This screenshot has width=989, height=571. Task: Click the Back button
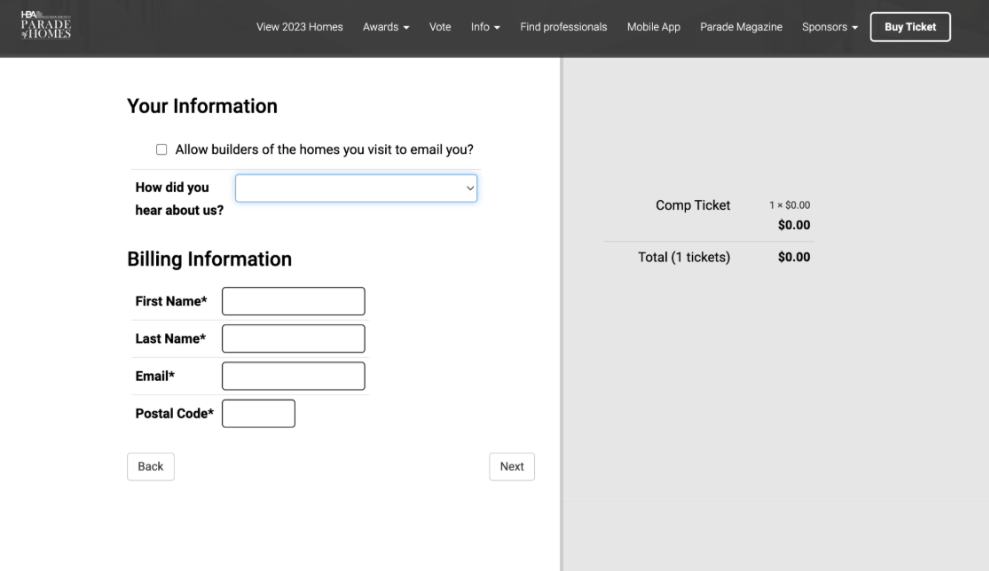(x=151, y=467)
